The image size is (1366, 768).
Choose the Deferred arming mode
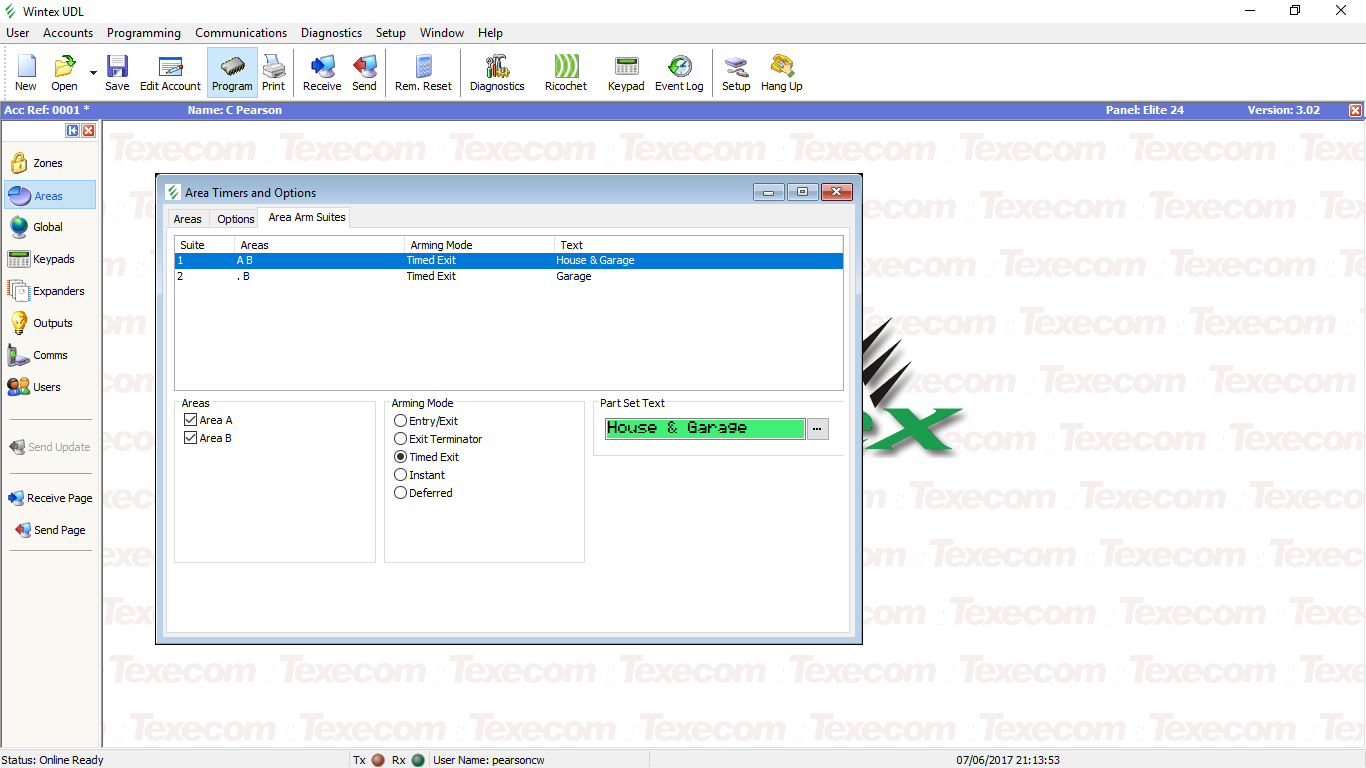coord(401,494)
